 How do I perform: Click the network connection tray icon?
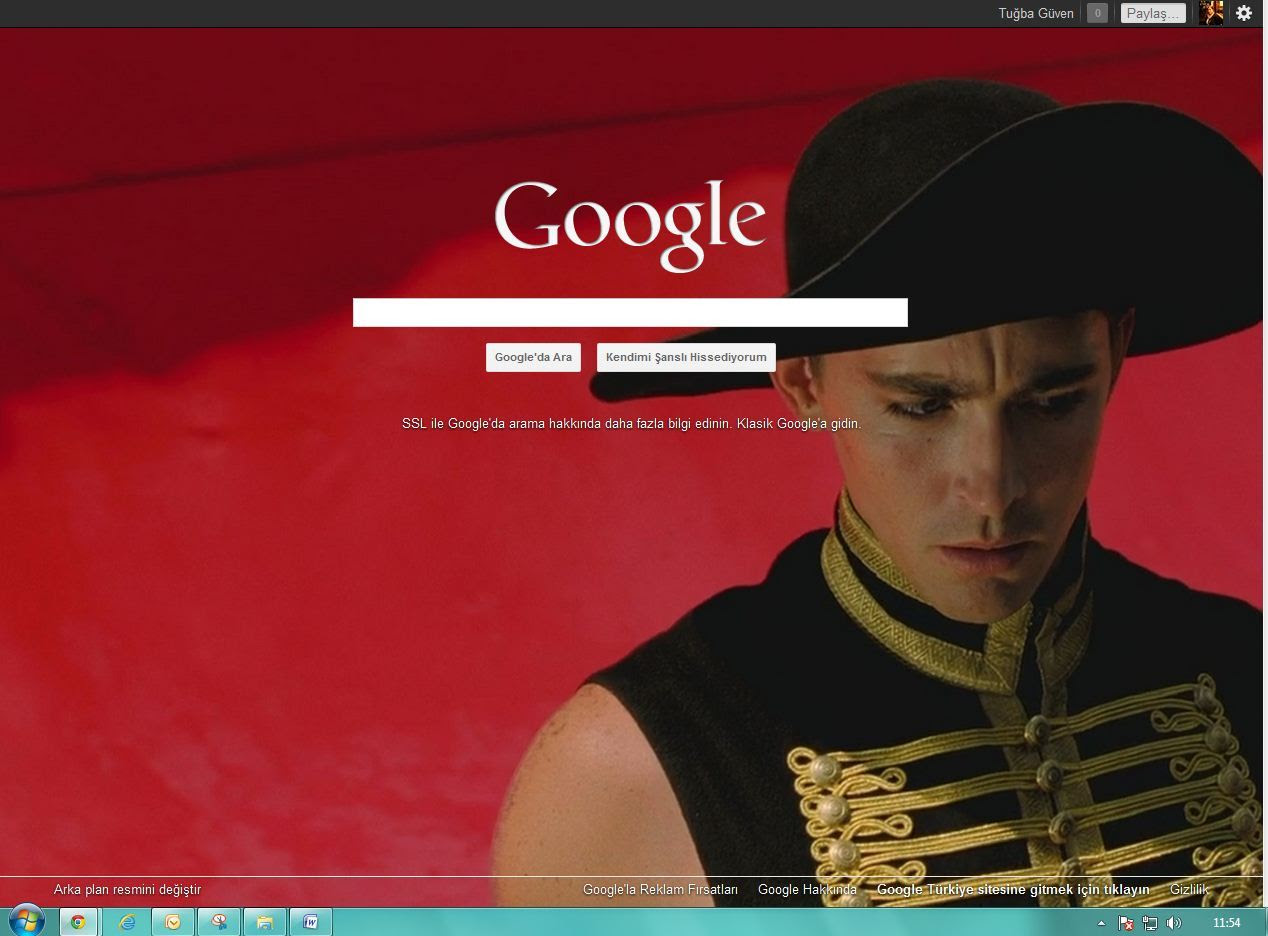point(1149,923)
